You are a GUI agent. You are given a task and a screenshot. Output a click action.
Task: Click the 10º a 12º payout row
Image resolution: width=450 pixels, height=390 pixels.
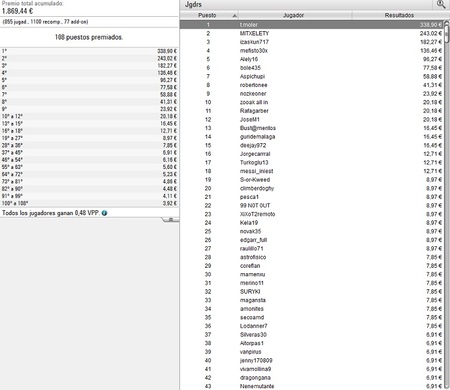tap(89, 116)
